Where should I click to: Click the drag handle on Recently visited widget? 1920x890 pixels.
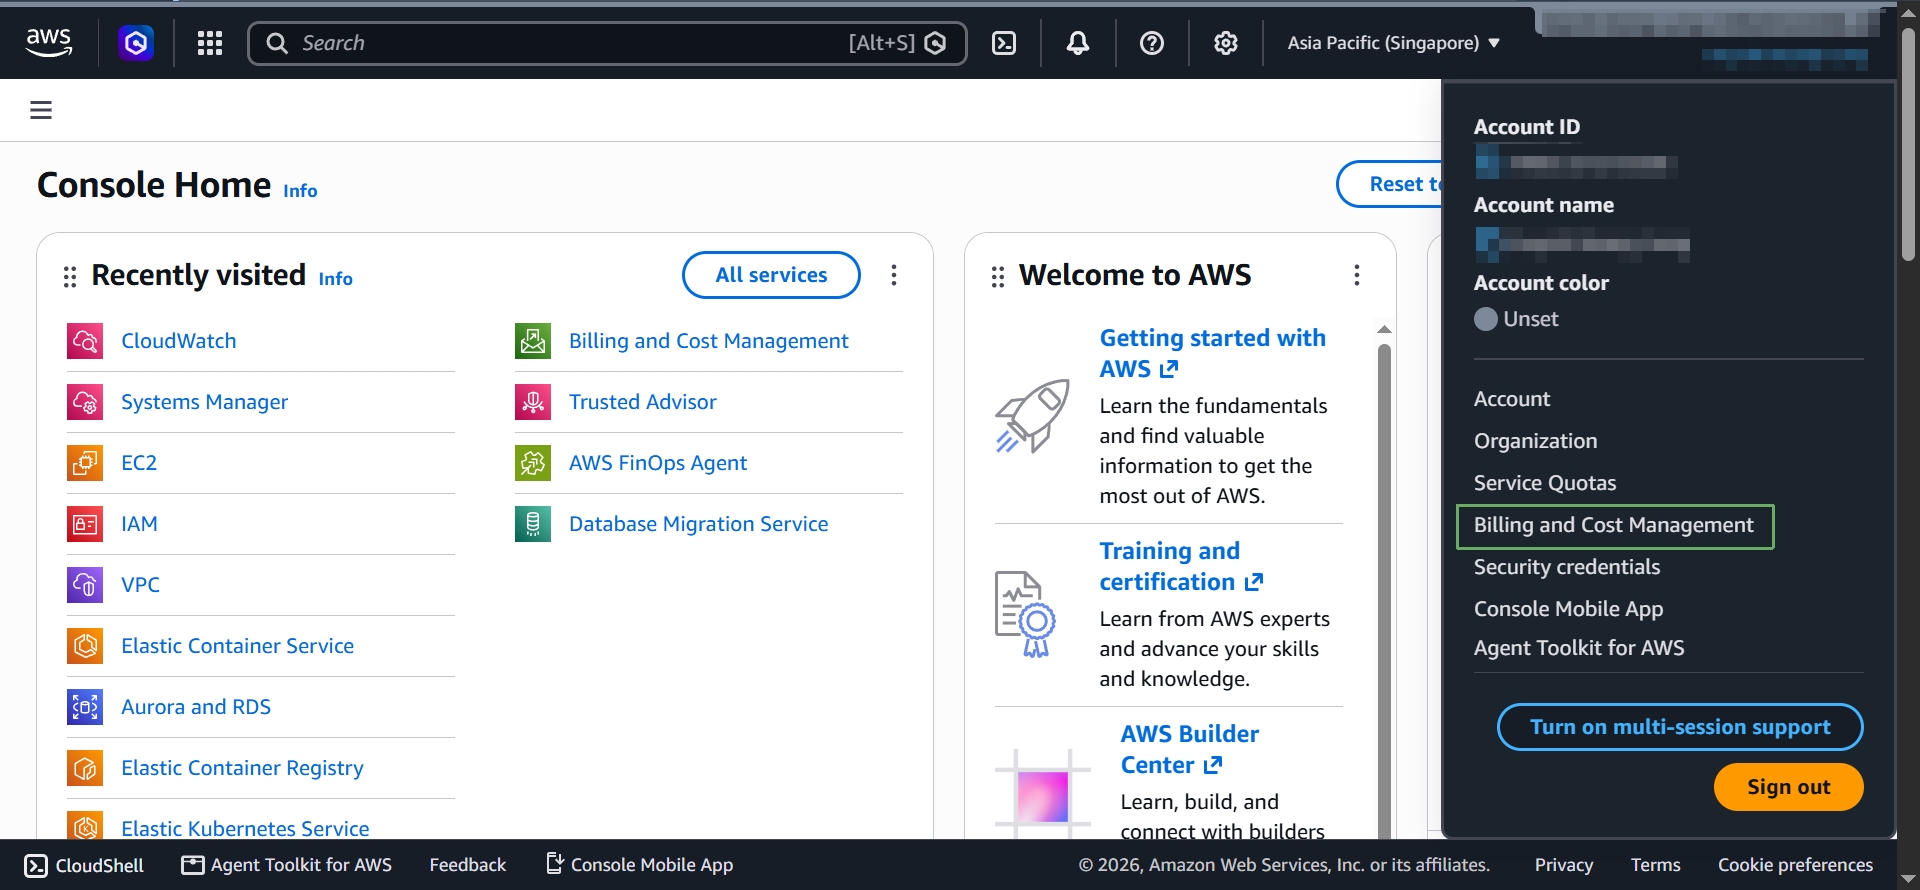click(70, 276)
